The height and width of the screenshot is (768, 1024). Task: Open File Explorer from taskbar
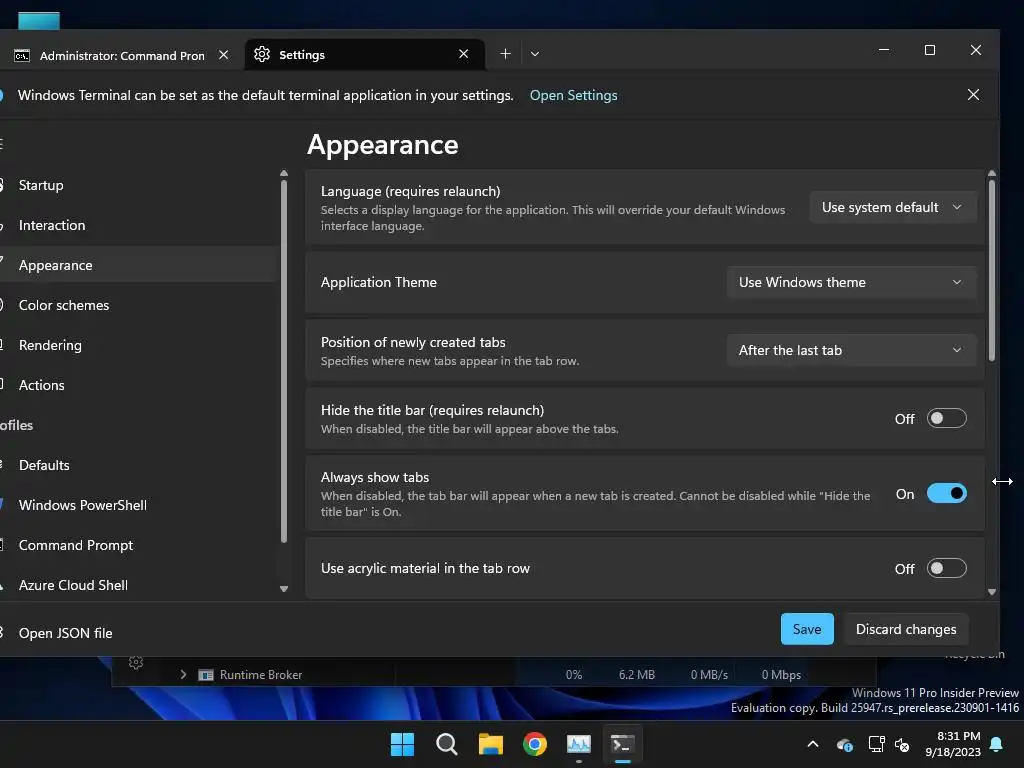(490, 744)
